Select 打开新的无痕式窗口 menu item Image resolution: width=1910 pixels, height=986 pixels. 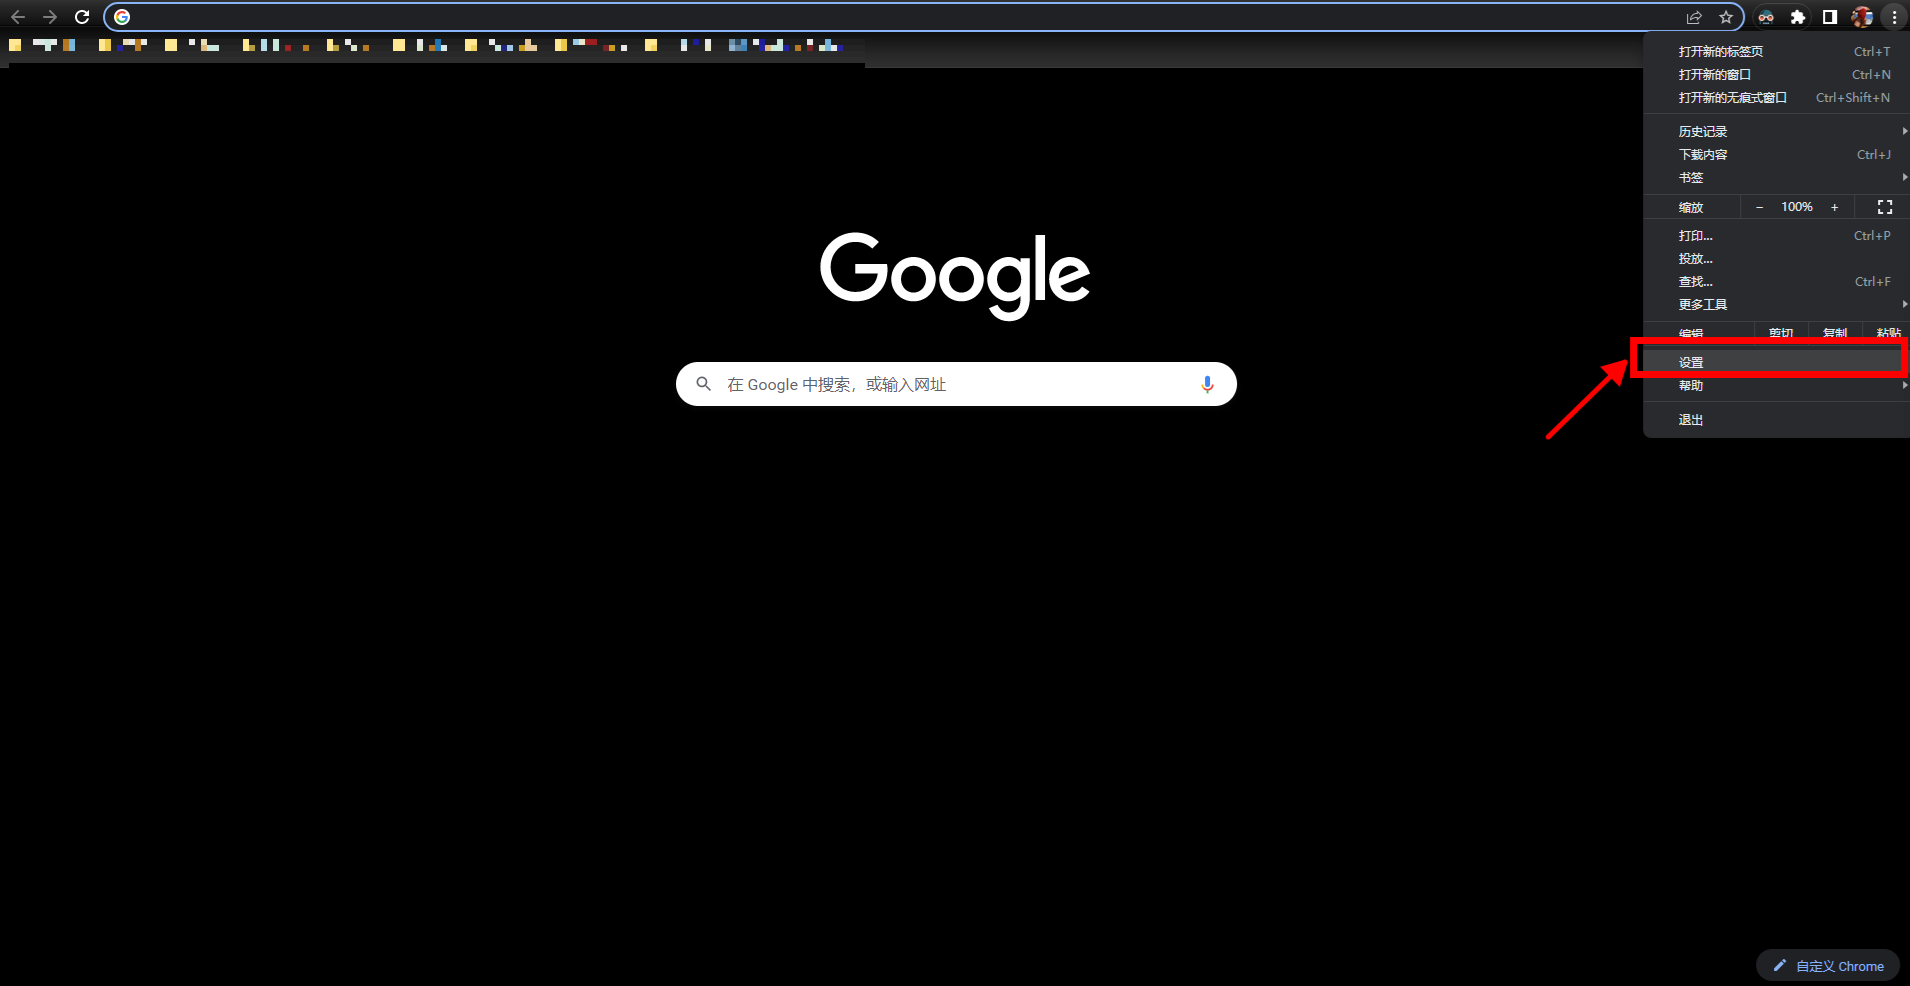tap(1732, 98)
